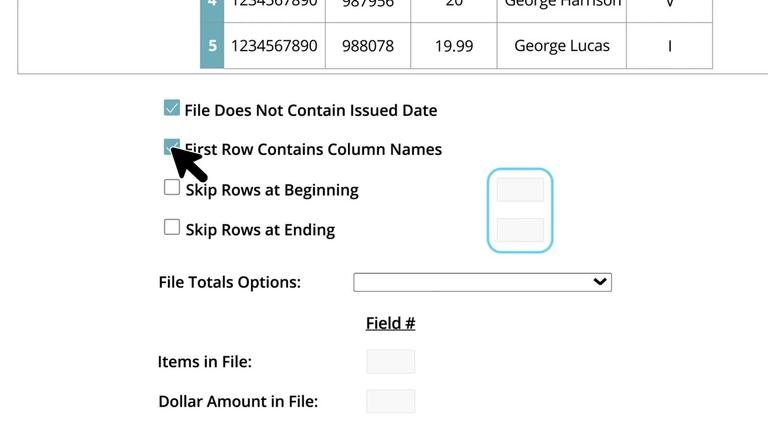
Task: Click the George Lucas cell
Action: point(562,46)
